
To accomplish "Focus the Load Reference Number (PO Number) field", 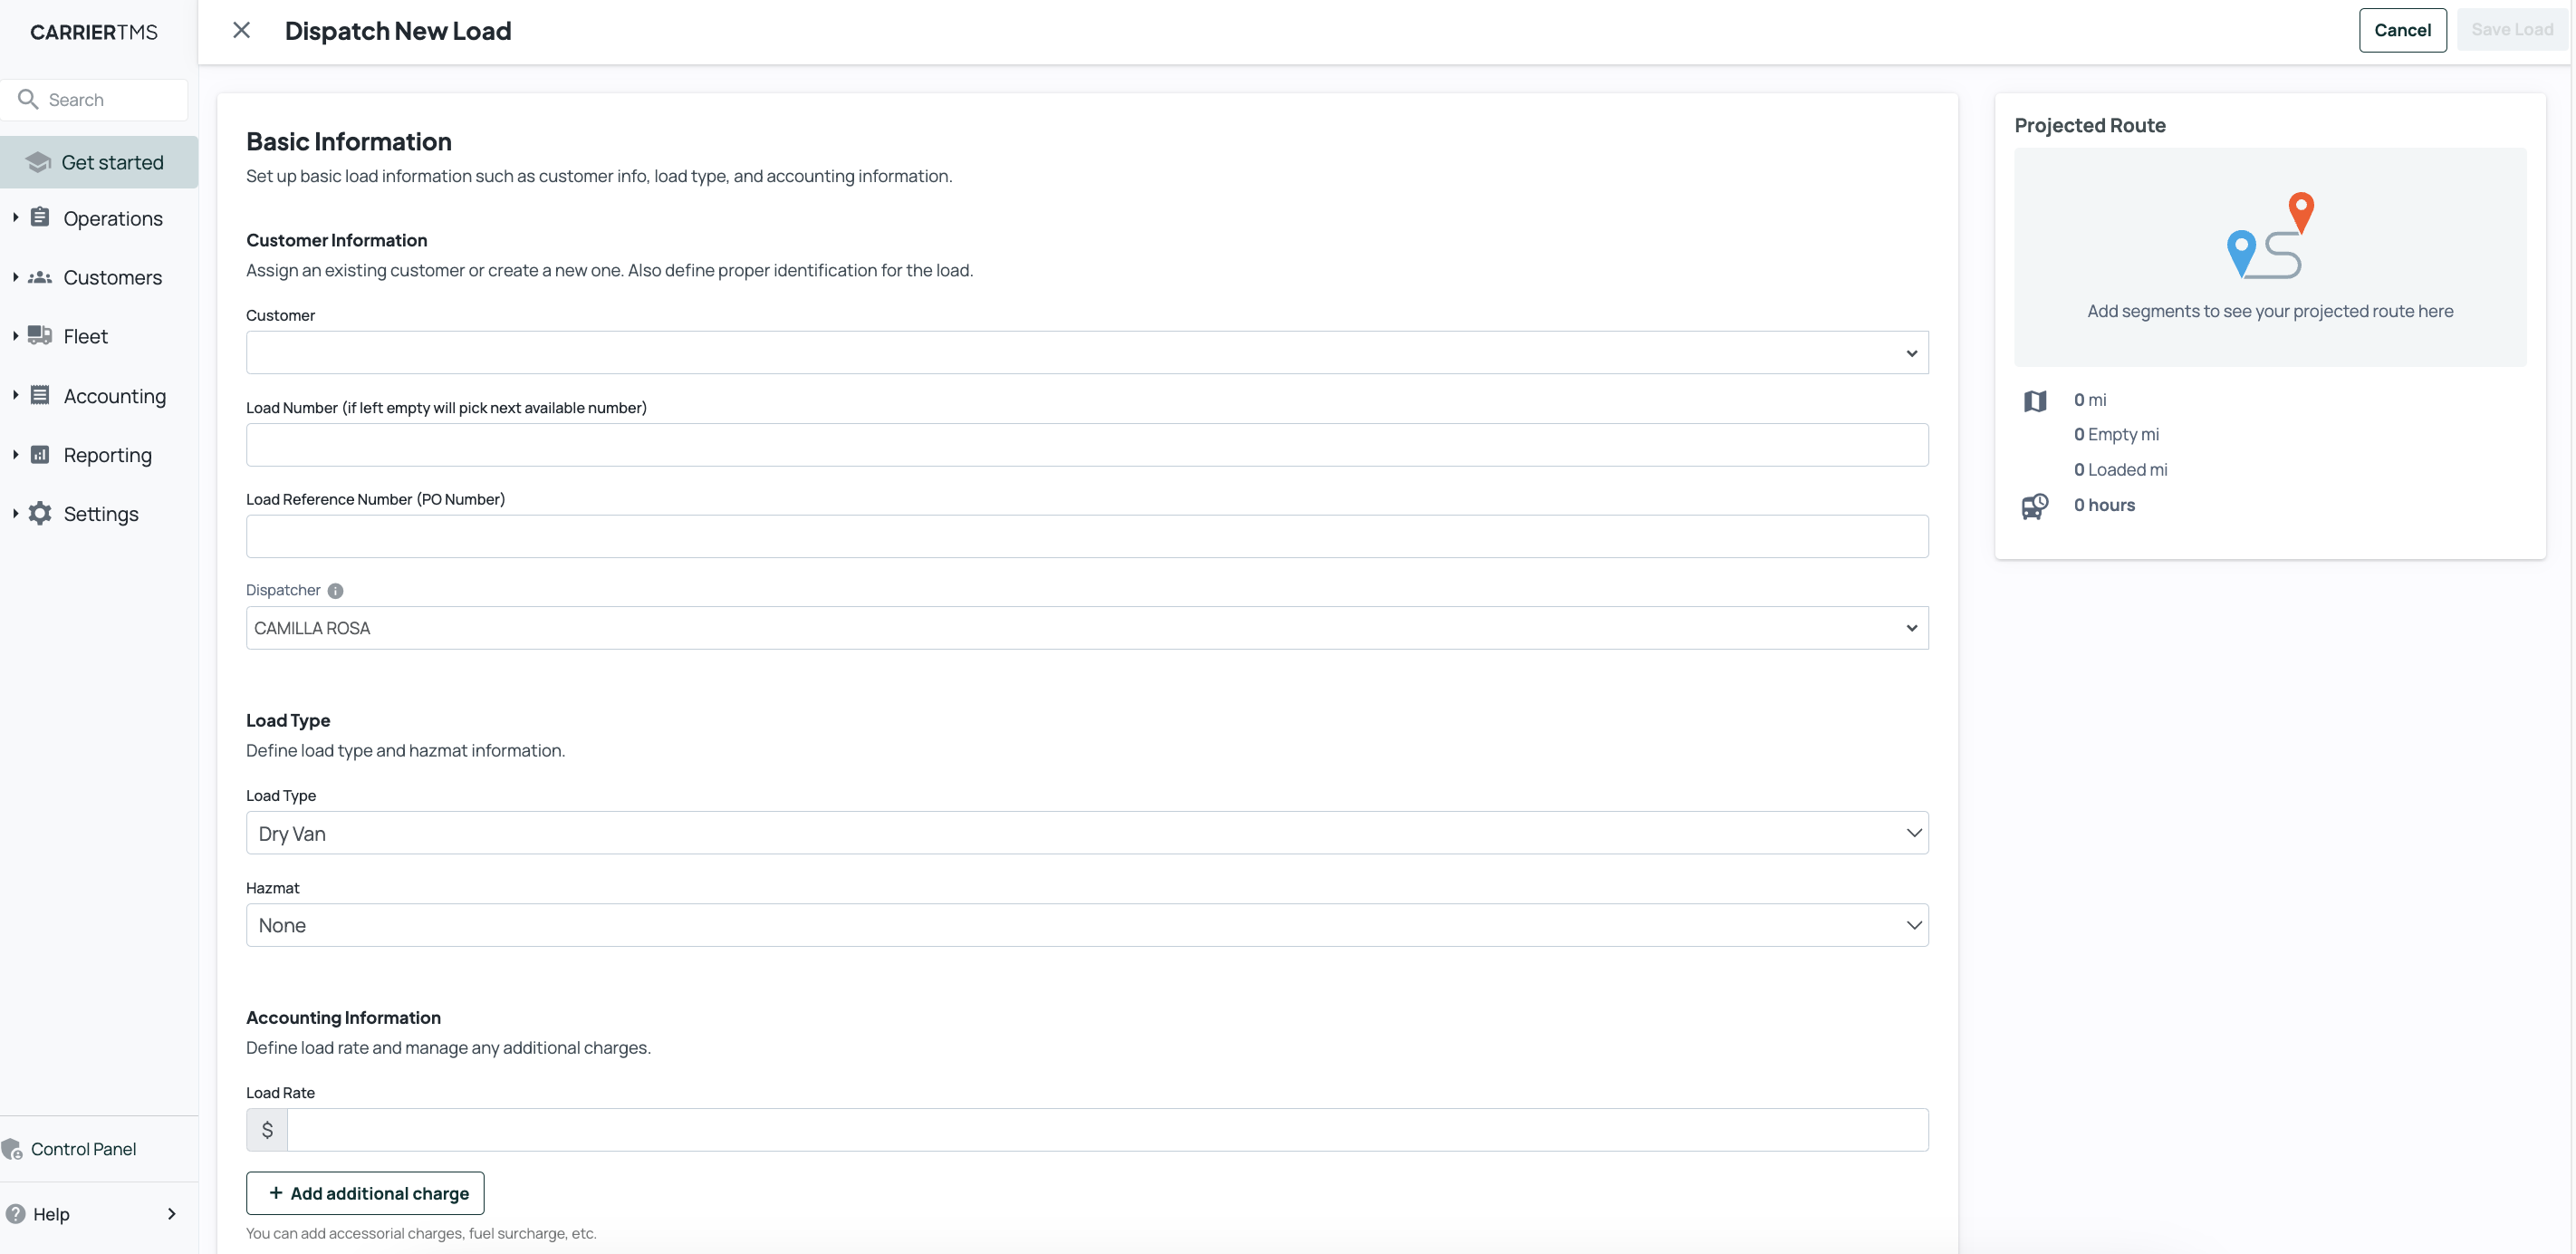I will point(1087,537).
